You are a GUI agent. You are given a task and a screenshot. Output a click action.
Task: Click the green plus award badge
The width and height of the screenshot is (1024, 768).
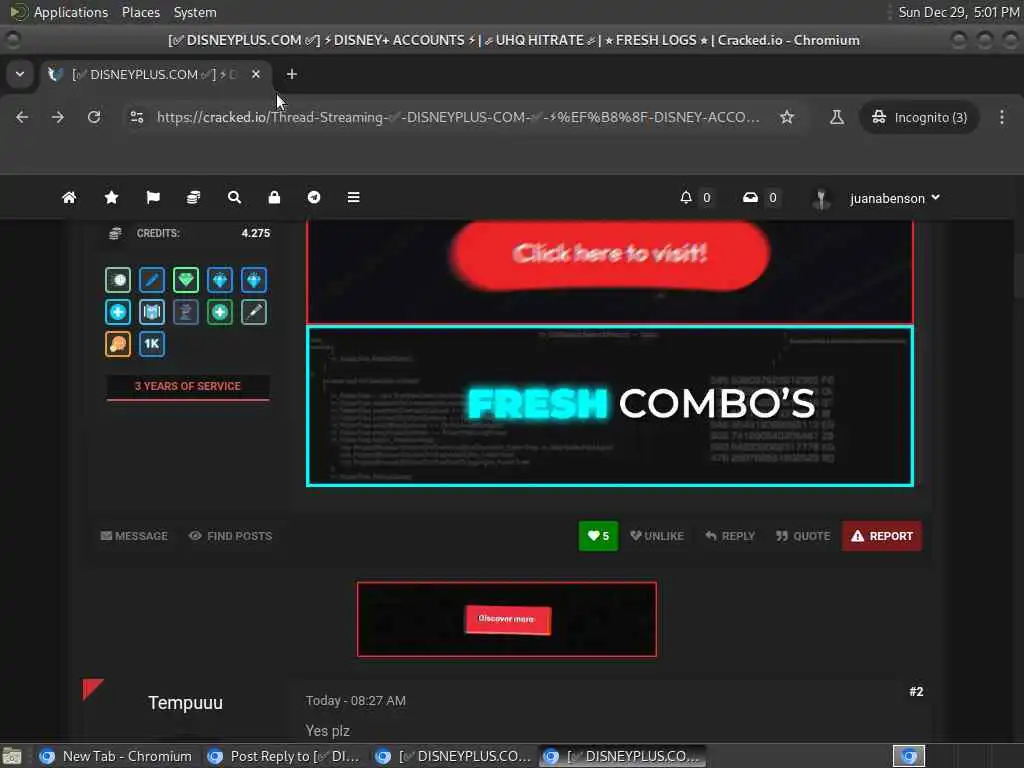click(x=220, y=312)
